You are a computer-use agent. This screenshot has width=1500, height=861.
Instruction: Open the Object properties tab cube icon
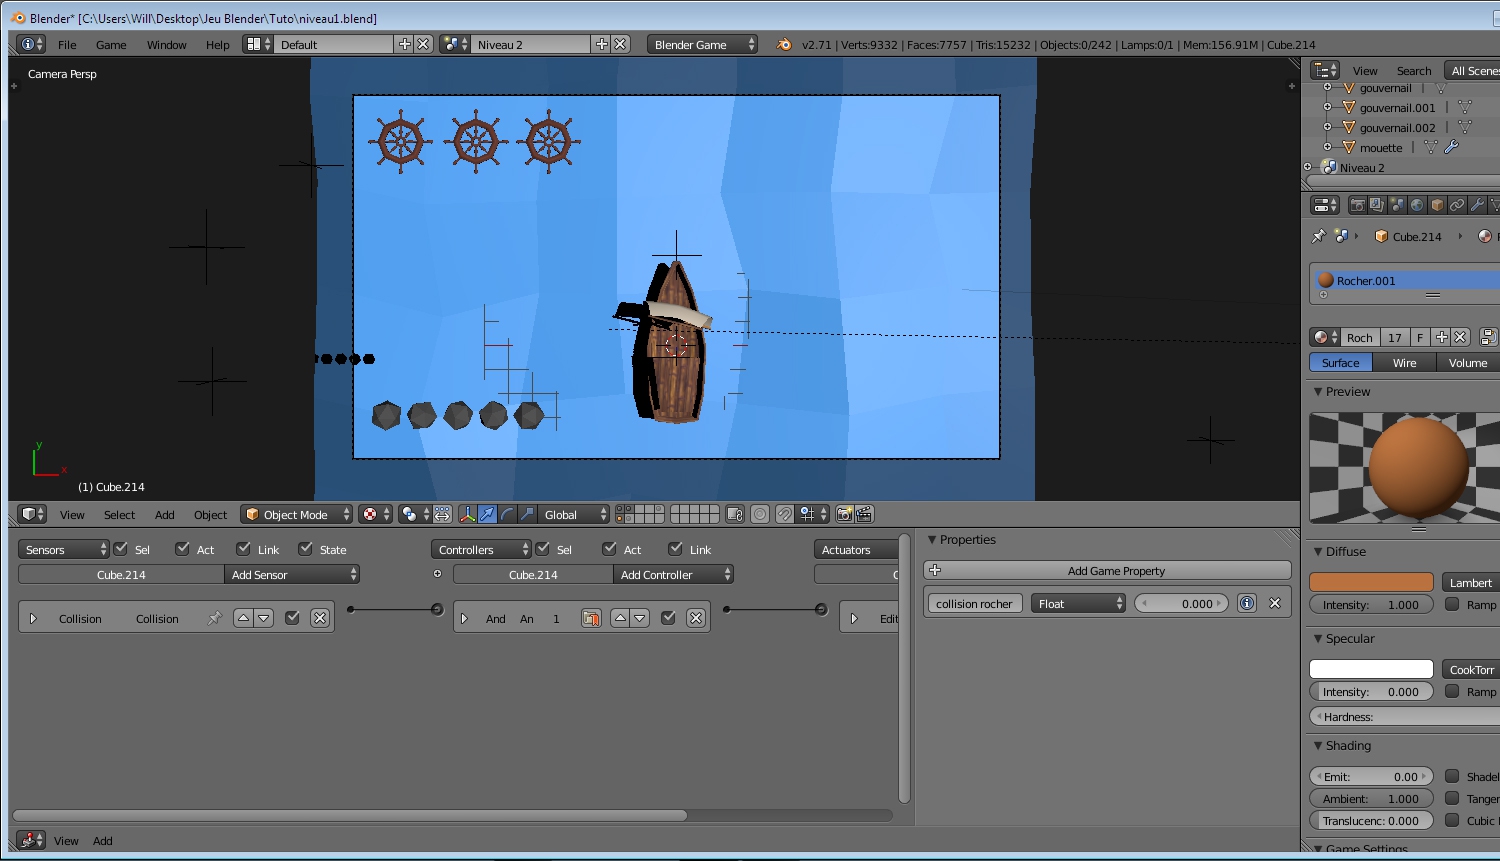[x=1437, y=205]
